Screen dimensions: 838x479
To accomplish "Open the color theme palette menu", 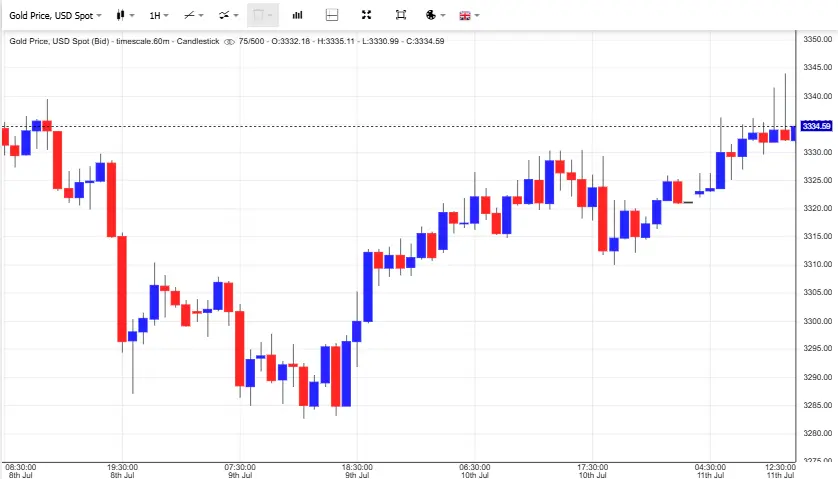I will pos(433,15).
